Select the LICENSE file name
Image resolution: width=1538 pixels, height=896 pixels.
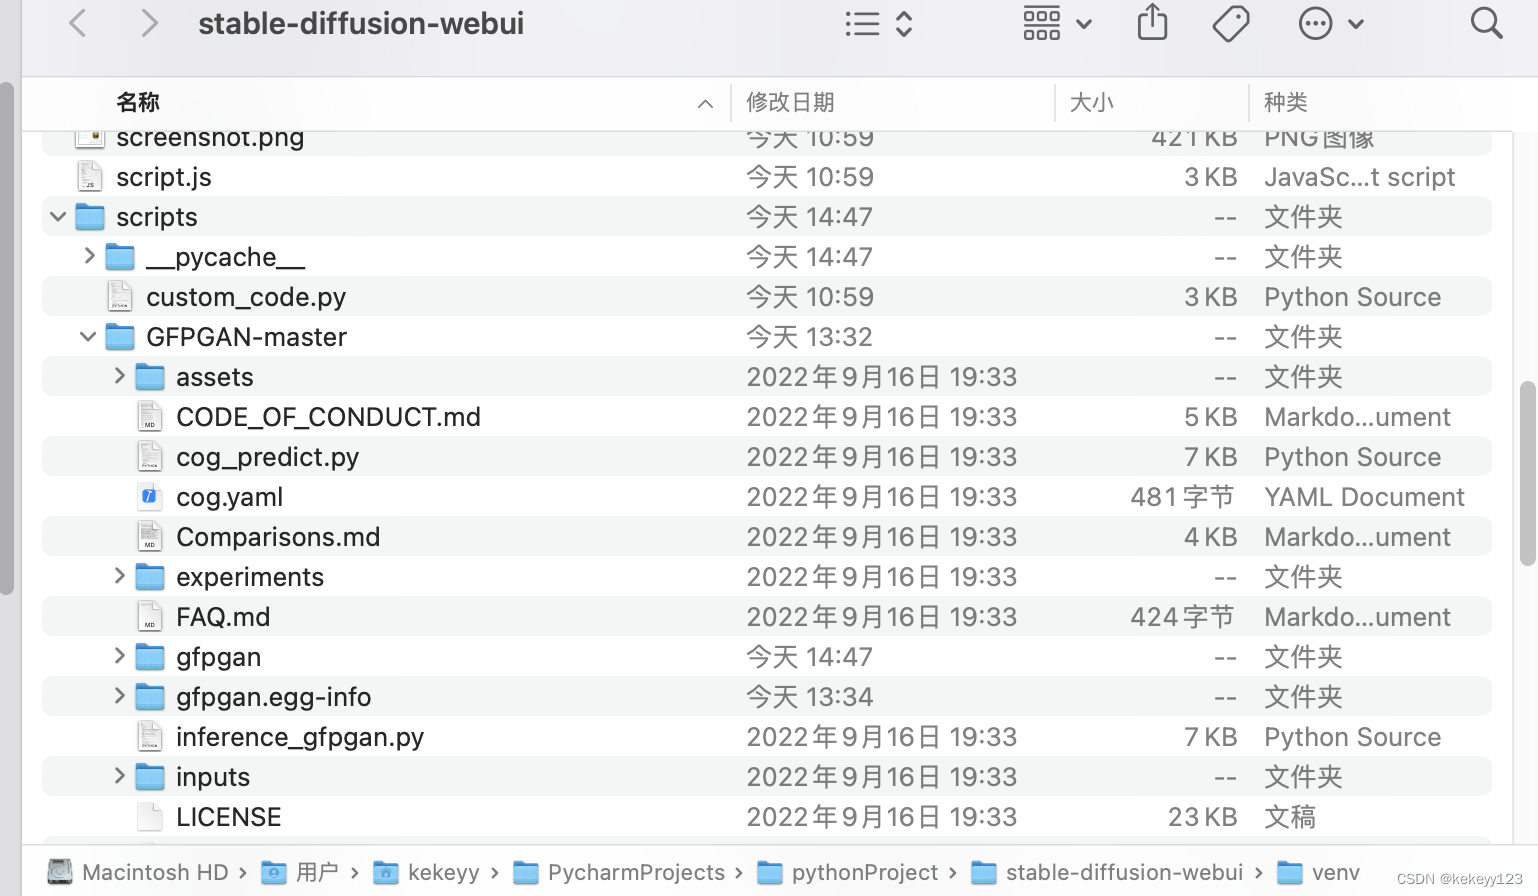(228, 817)
